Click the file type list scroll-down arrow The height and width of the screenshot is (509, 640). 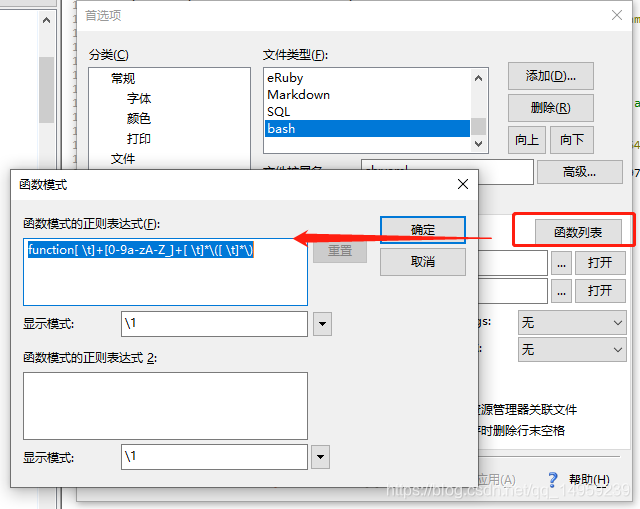coord(479,144)
